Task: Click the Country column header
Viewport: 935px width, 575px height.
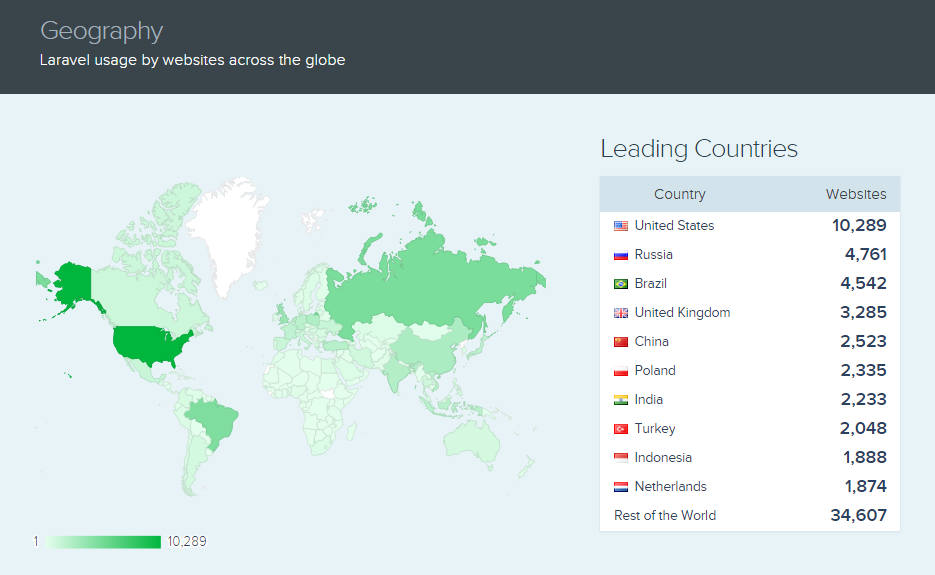Action: pos(679,195)
